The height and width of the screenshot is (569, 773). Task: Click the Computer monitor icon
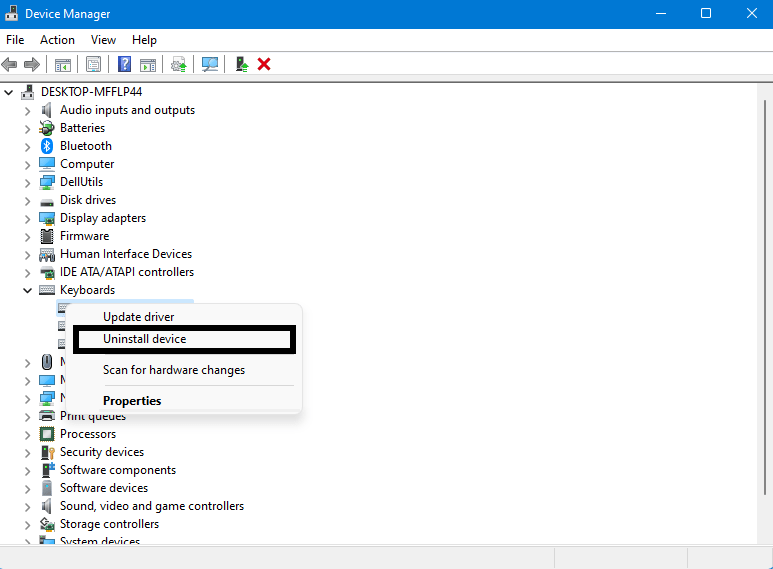pos(46,164)
